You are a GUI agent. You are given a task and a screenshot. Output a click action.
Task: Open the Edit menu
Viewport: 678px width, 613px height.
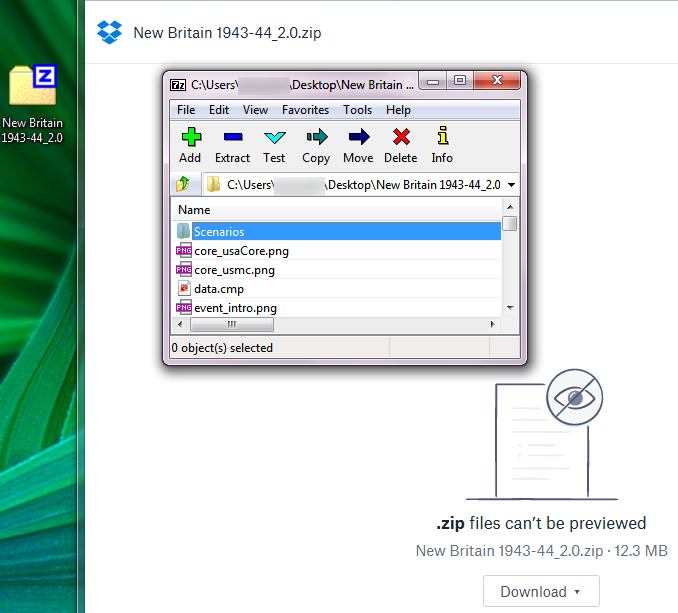(219, 110)
